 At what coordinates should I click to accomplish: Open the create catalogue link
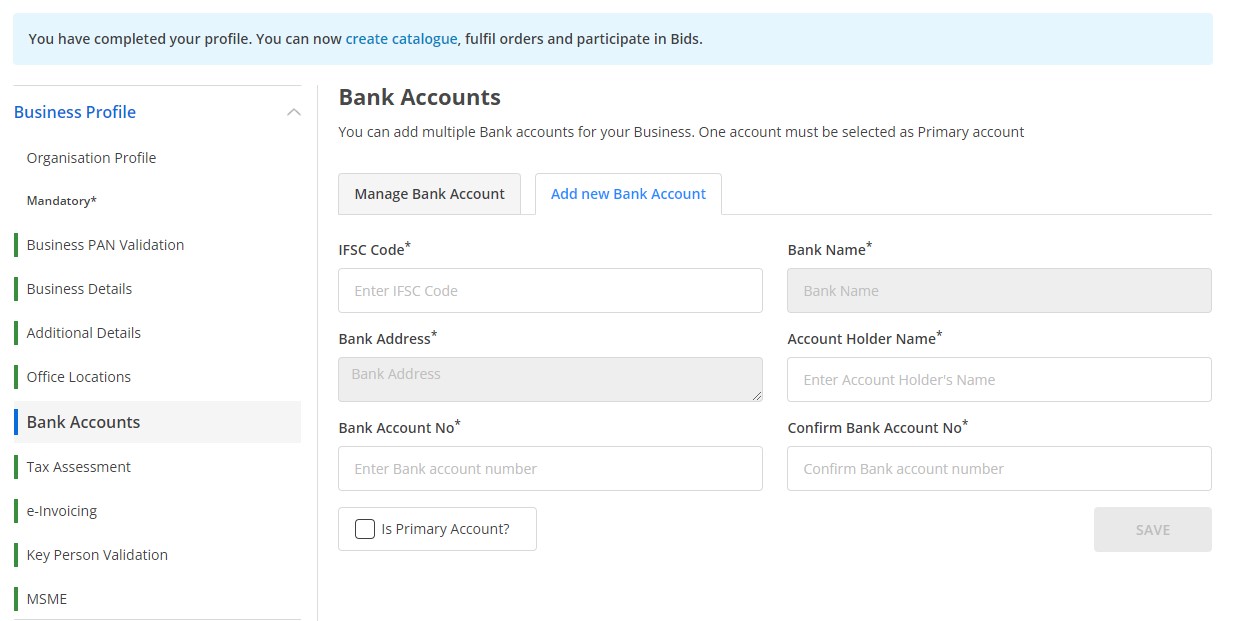400,38
